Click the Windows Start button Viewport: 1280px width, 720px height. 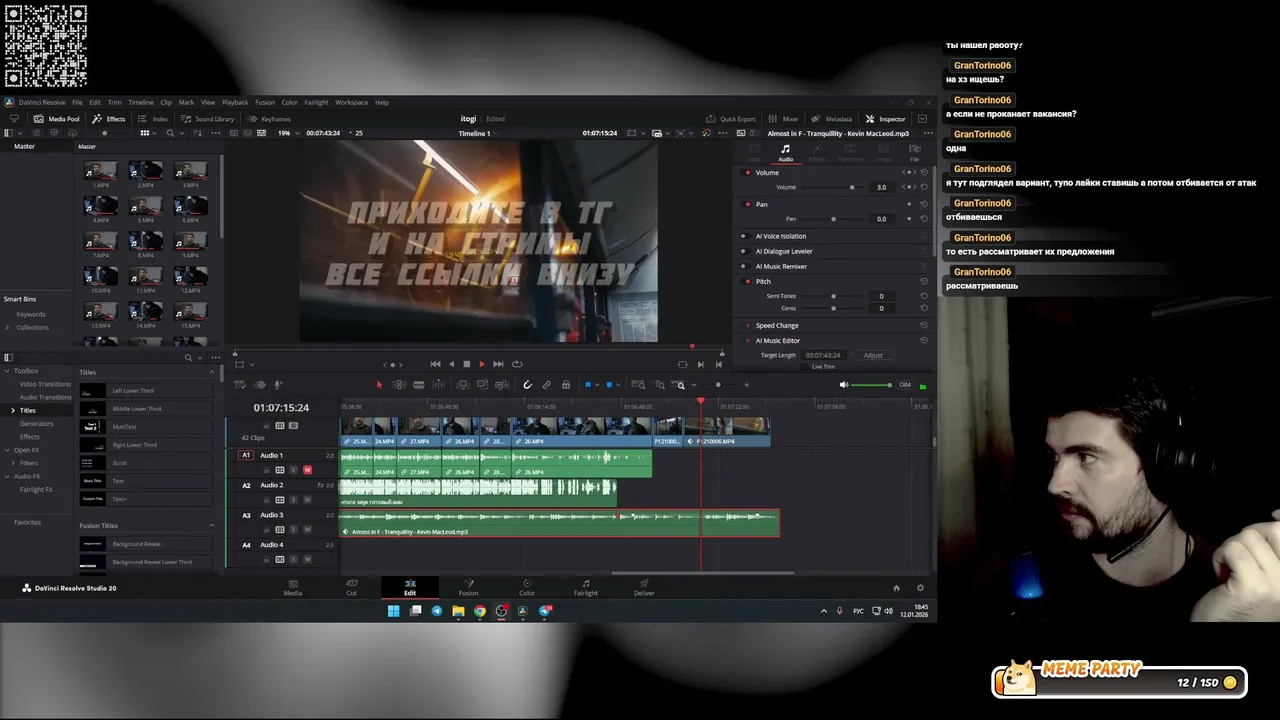[394, 611]
